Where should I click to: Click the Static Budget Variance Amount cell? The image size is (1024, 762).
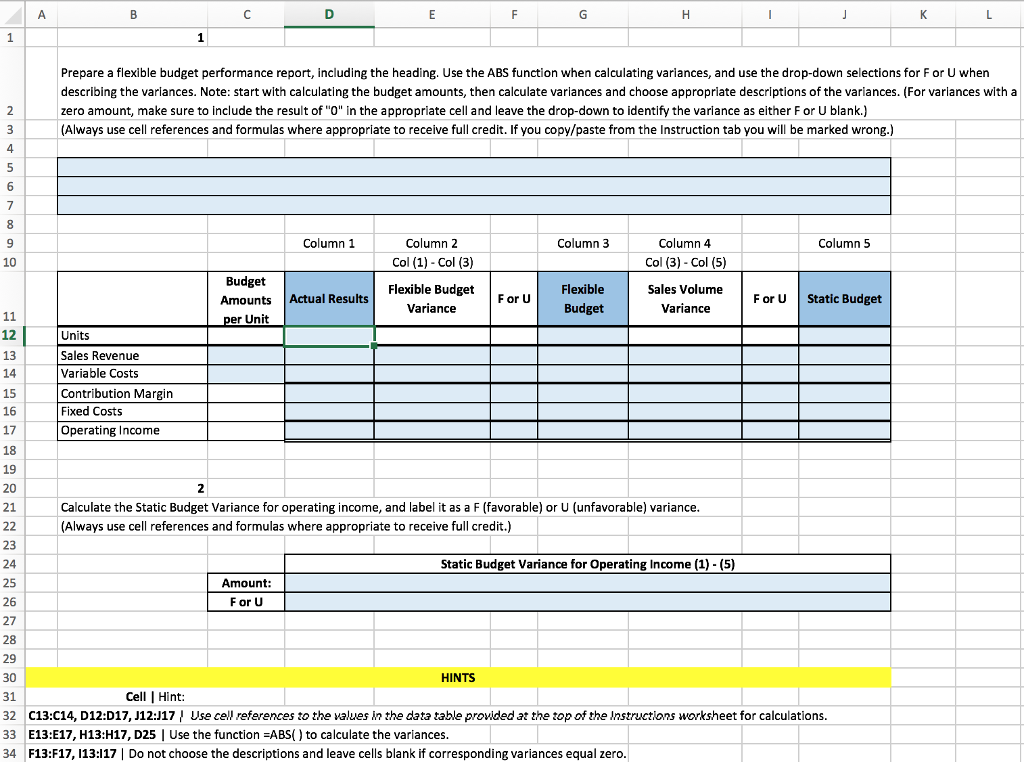(588, 583)
